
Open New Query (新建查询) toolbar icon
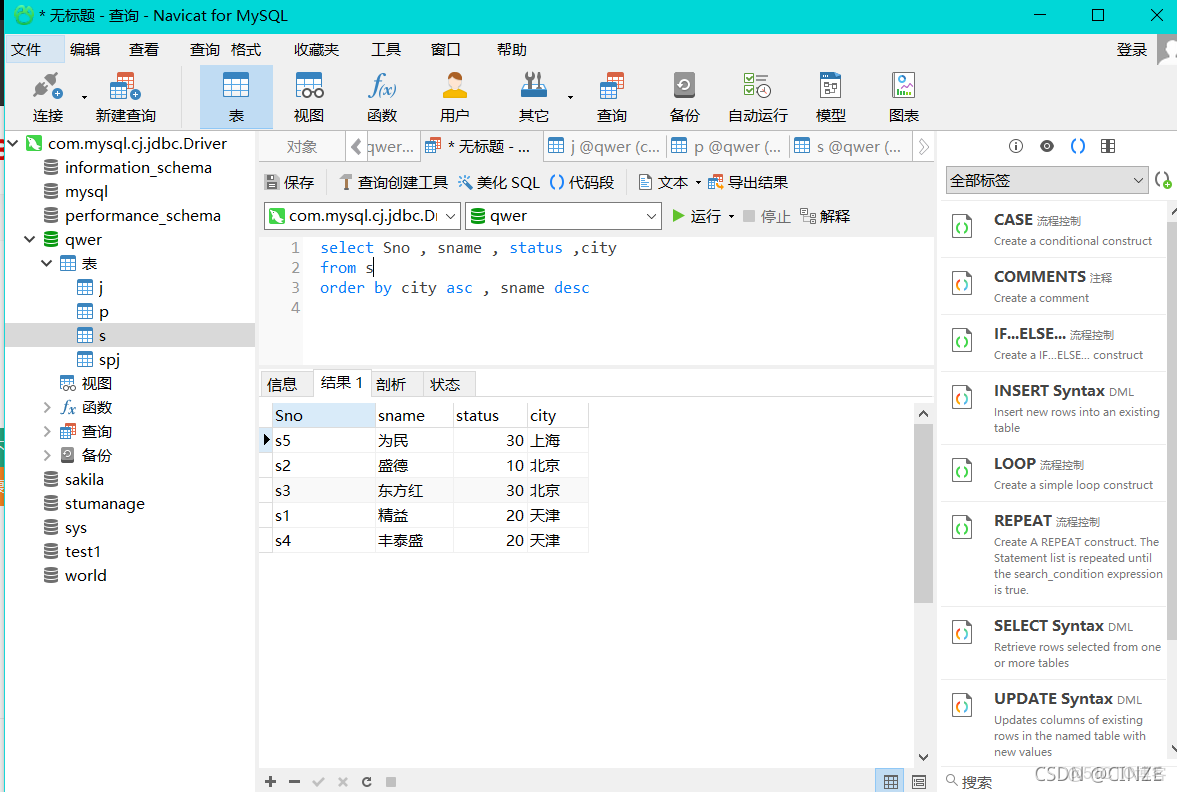pos(125,97)
